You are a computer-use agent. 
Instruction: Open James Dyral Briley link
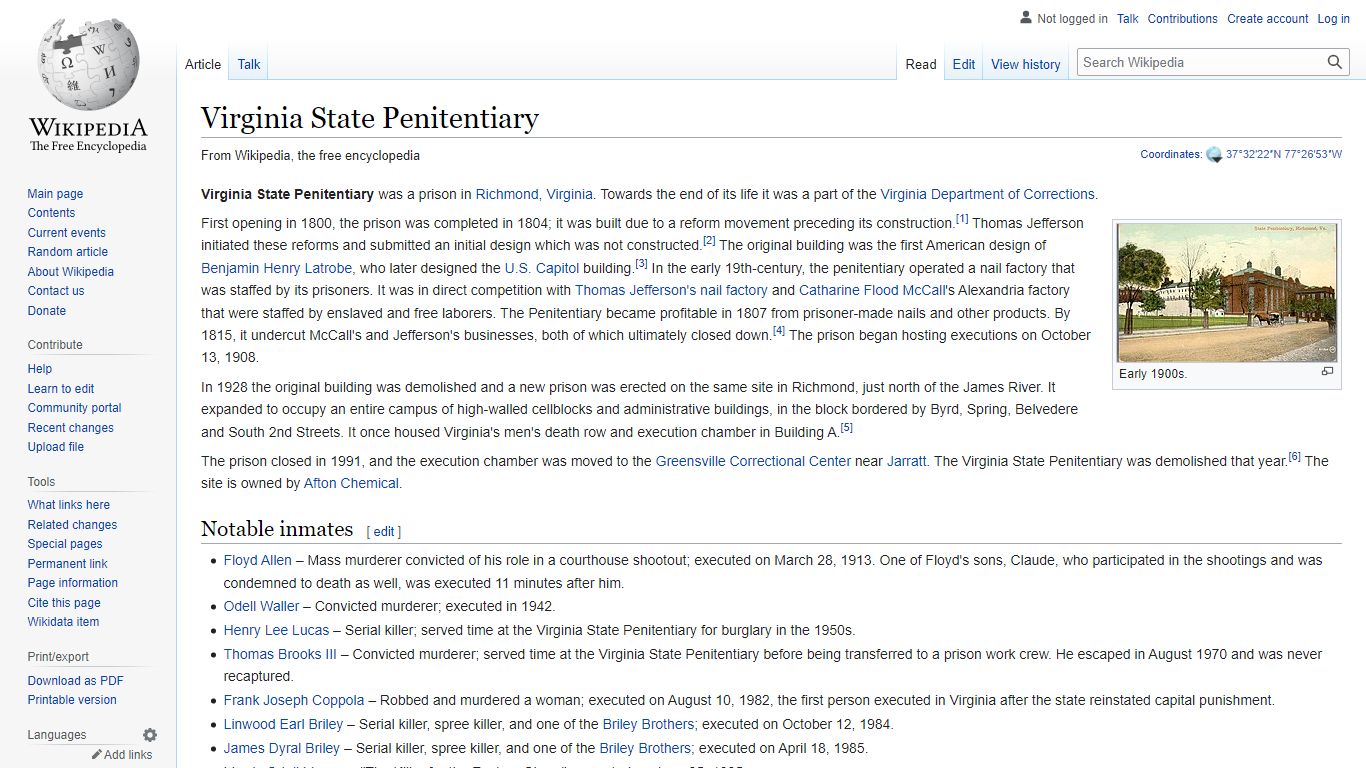point(282,748)
